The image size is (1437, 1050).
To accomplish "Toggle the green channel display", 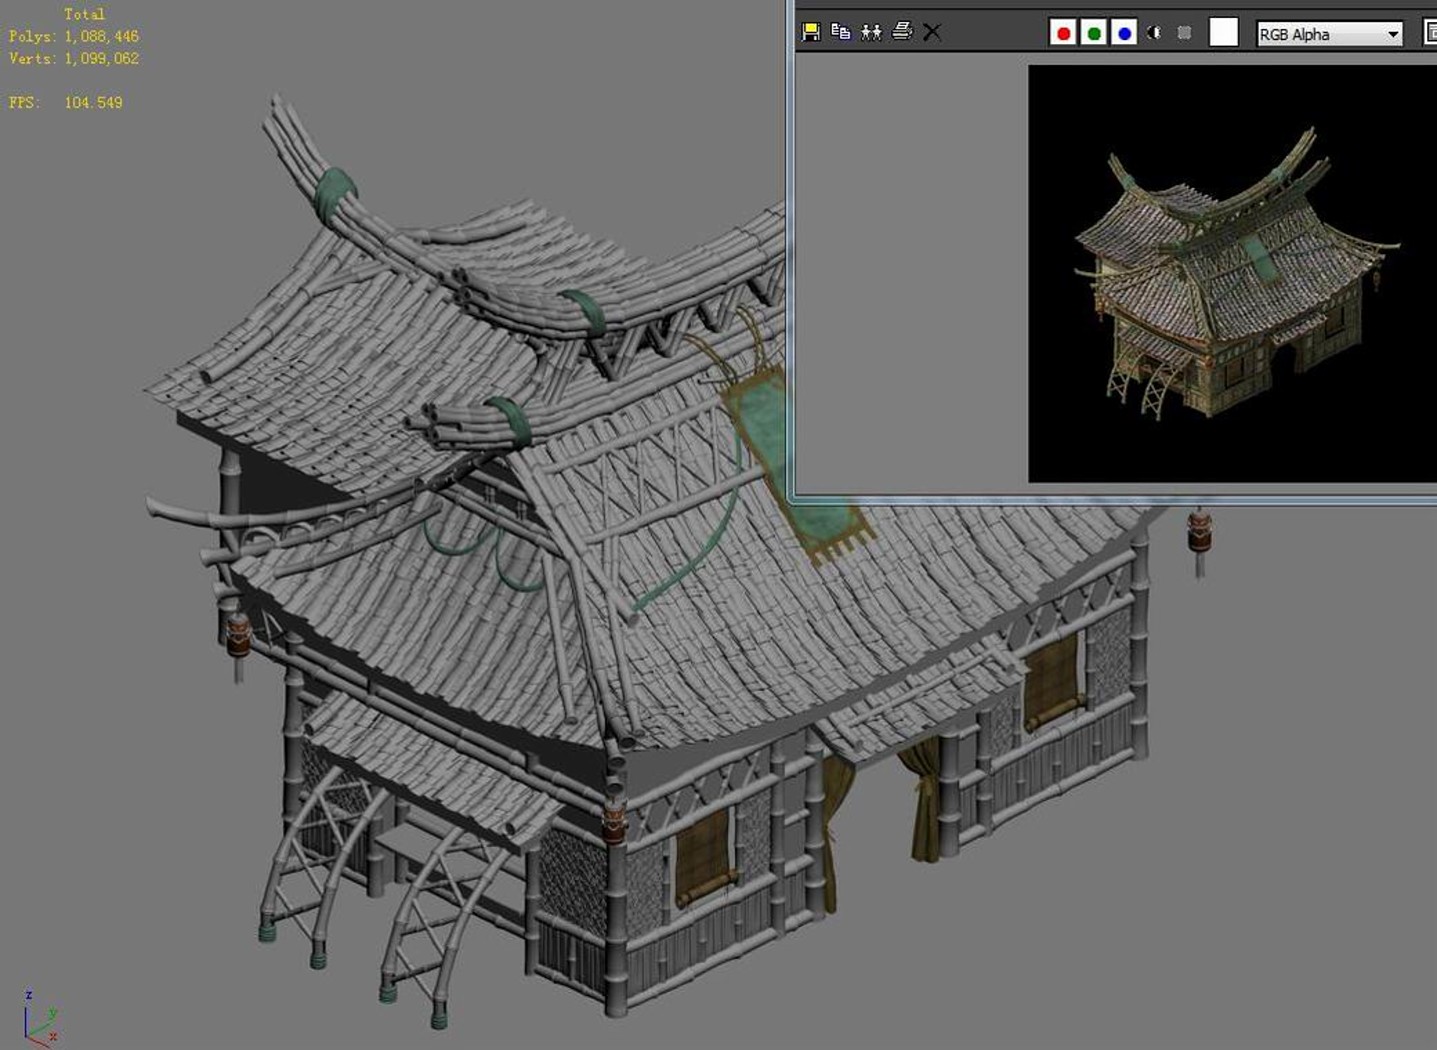I will (x=1094, y=33).
